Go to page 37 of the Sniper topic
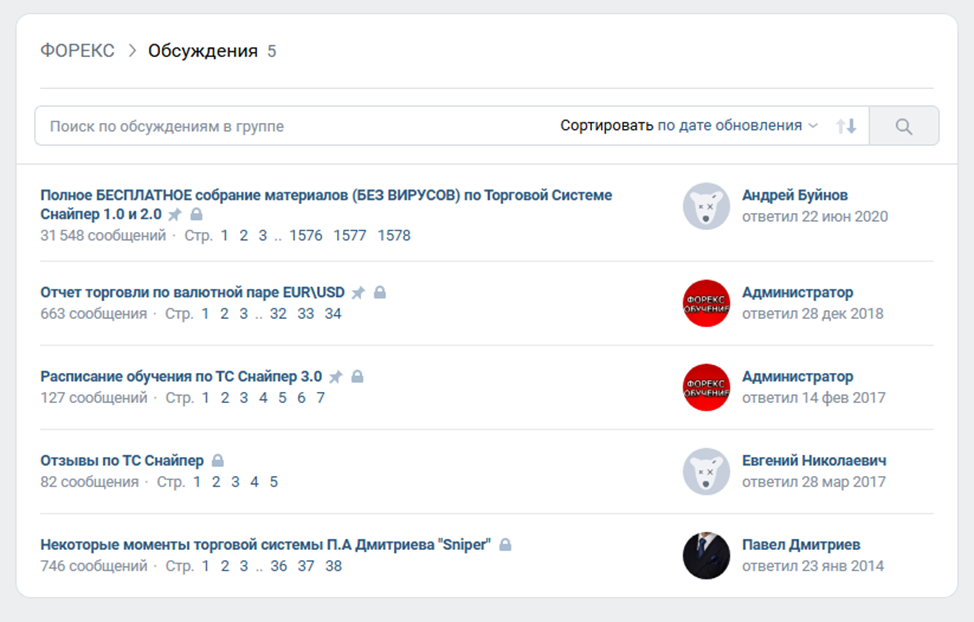The image size is (974, 622). (306, 566)
